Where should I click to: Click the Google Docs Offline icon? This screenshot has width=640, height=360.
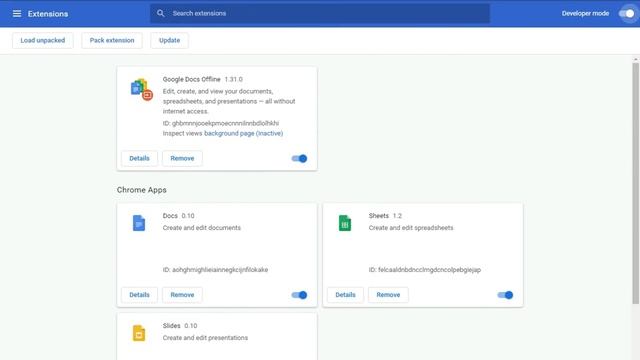click(141, 90)
